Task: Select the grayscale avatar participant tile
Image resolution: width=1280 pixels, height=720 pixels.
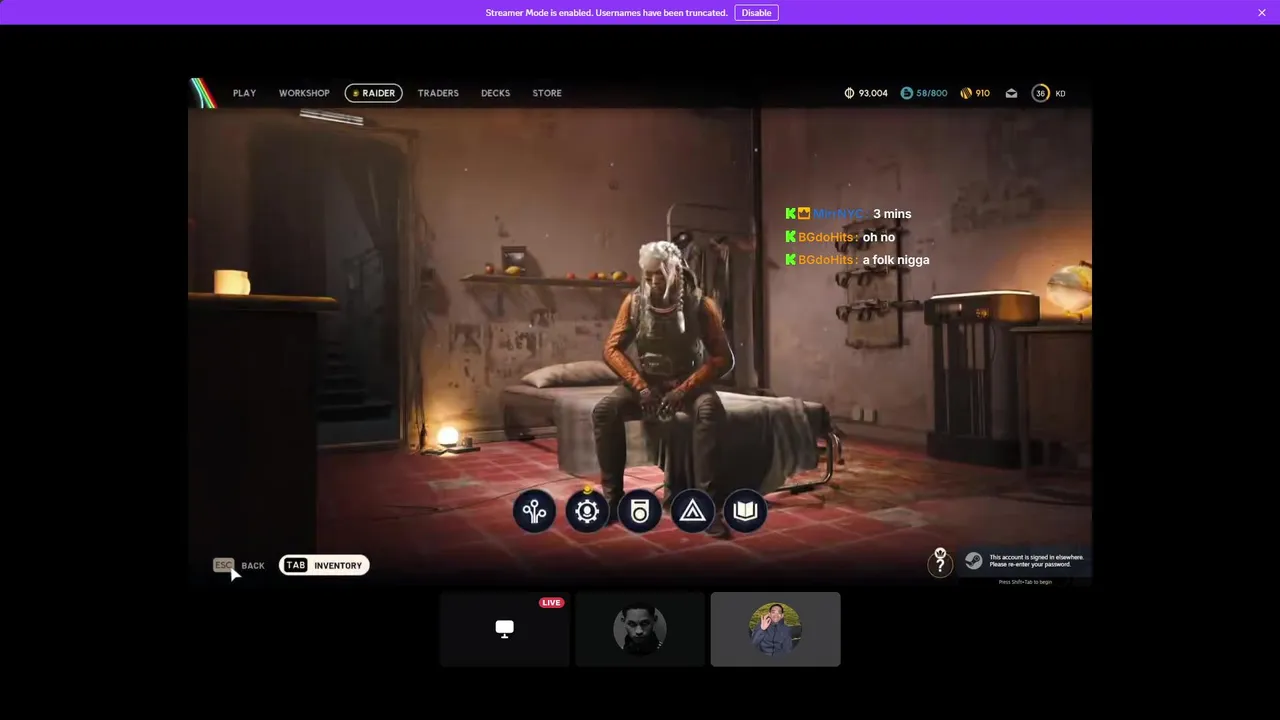Action: point(640,629)
